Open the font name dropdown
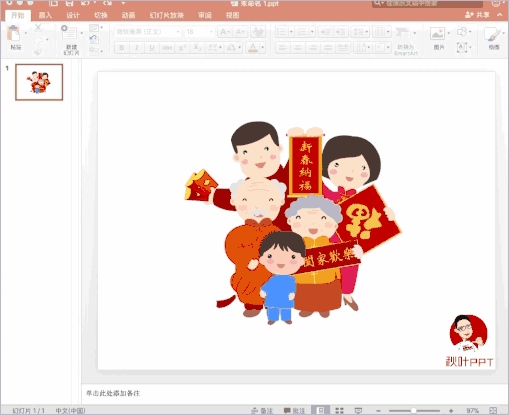The height and width of the screenshot is (415, 509). pyautogui.click(x=178, y=32)
